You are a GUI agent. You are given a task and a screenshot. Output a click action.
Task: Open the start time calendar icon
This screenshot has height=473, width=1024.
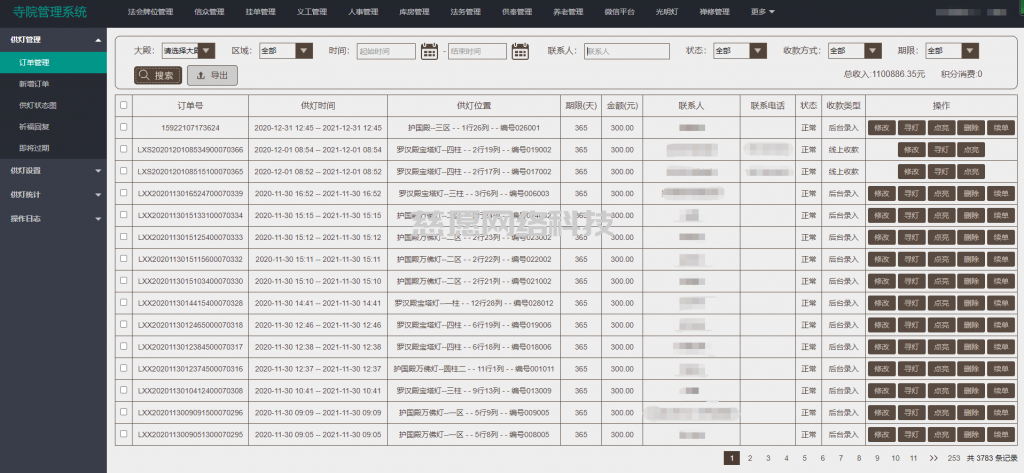(430, 51)
